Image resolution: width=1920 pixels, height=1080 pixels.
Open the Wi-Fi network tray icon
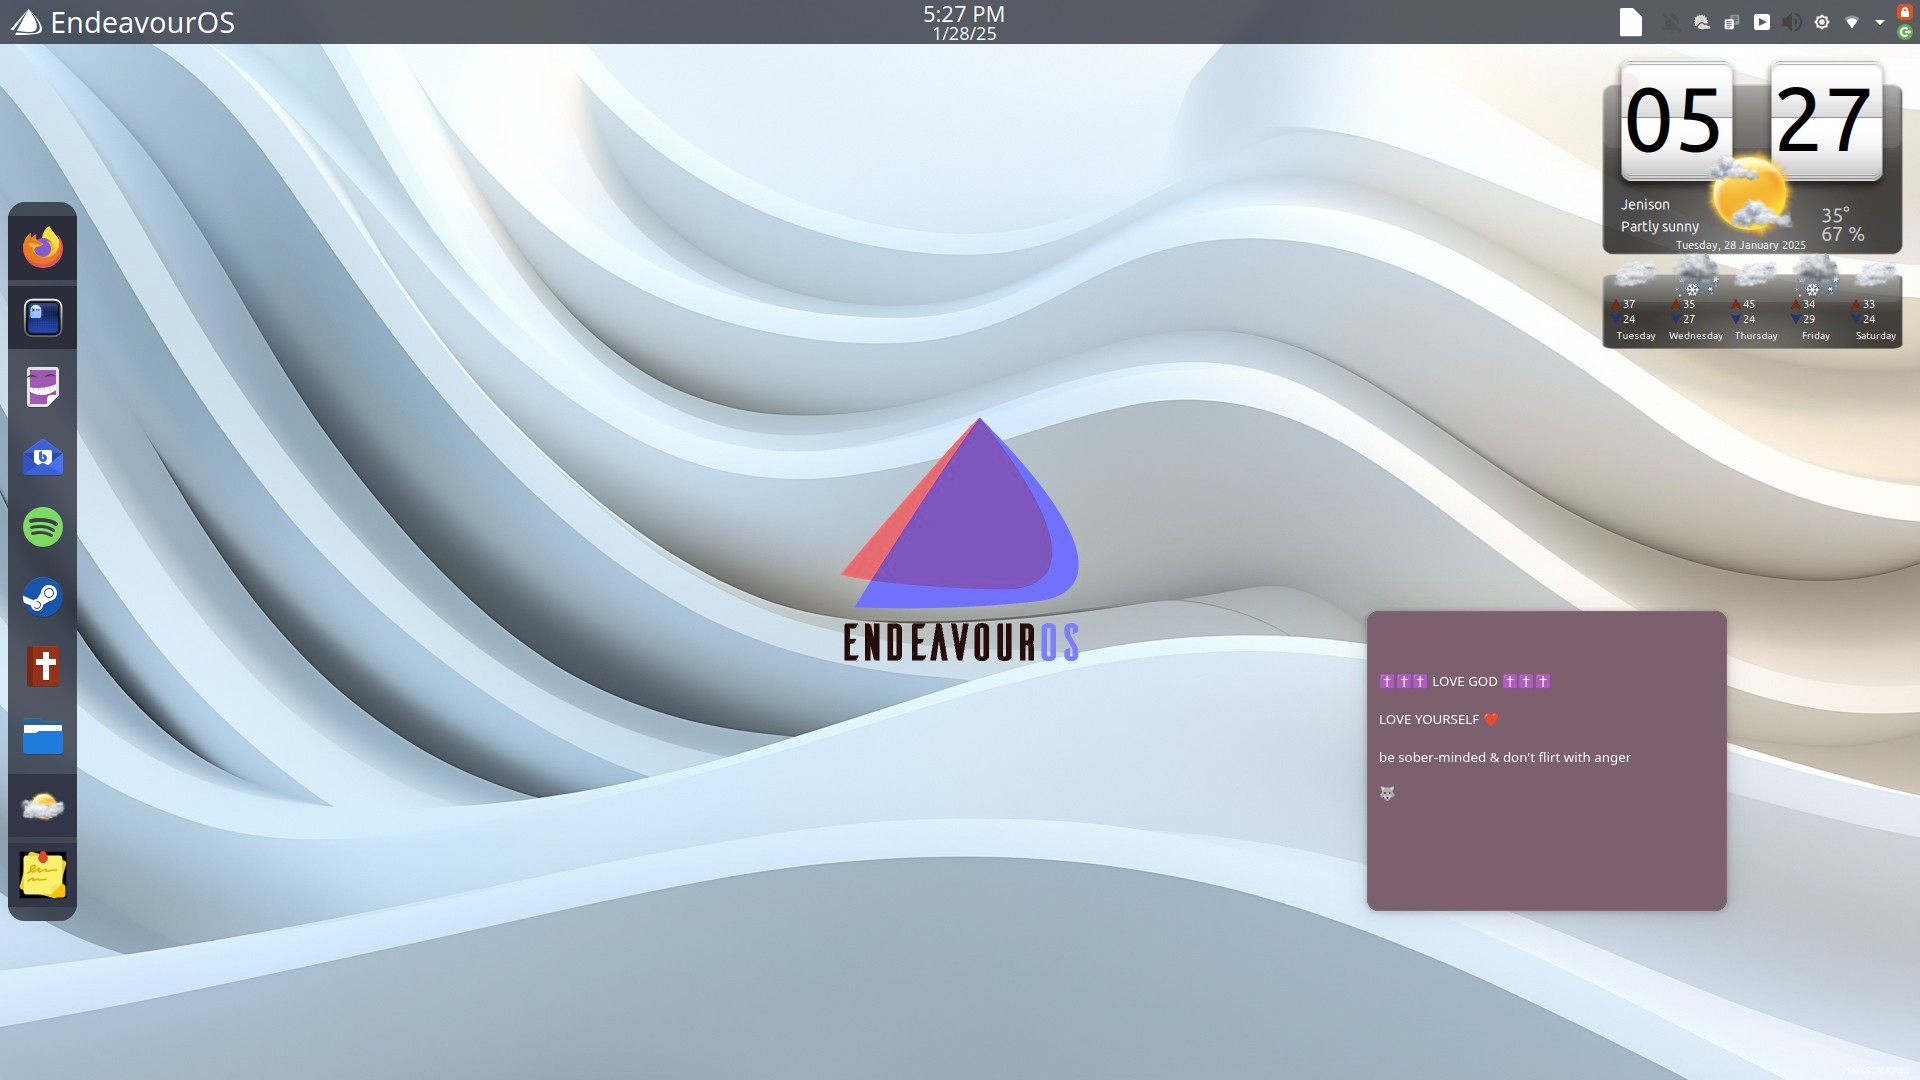click(x=1852, y=22)
